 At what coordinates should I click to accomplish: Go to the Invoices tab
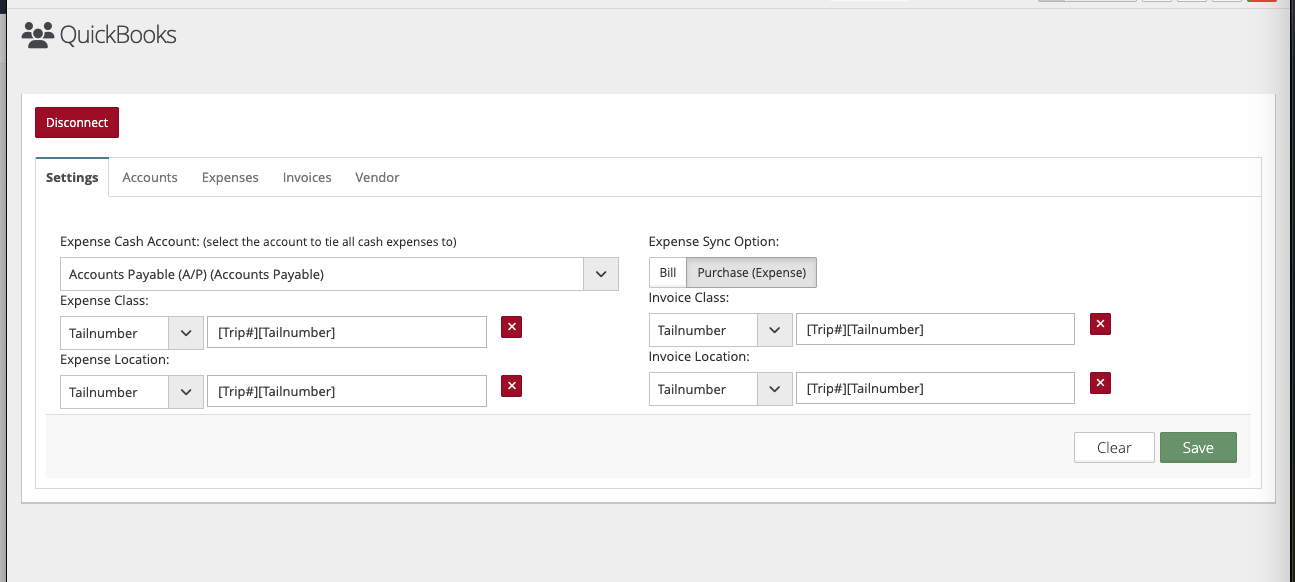(307, 177)
